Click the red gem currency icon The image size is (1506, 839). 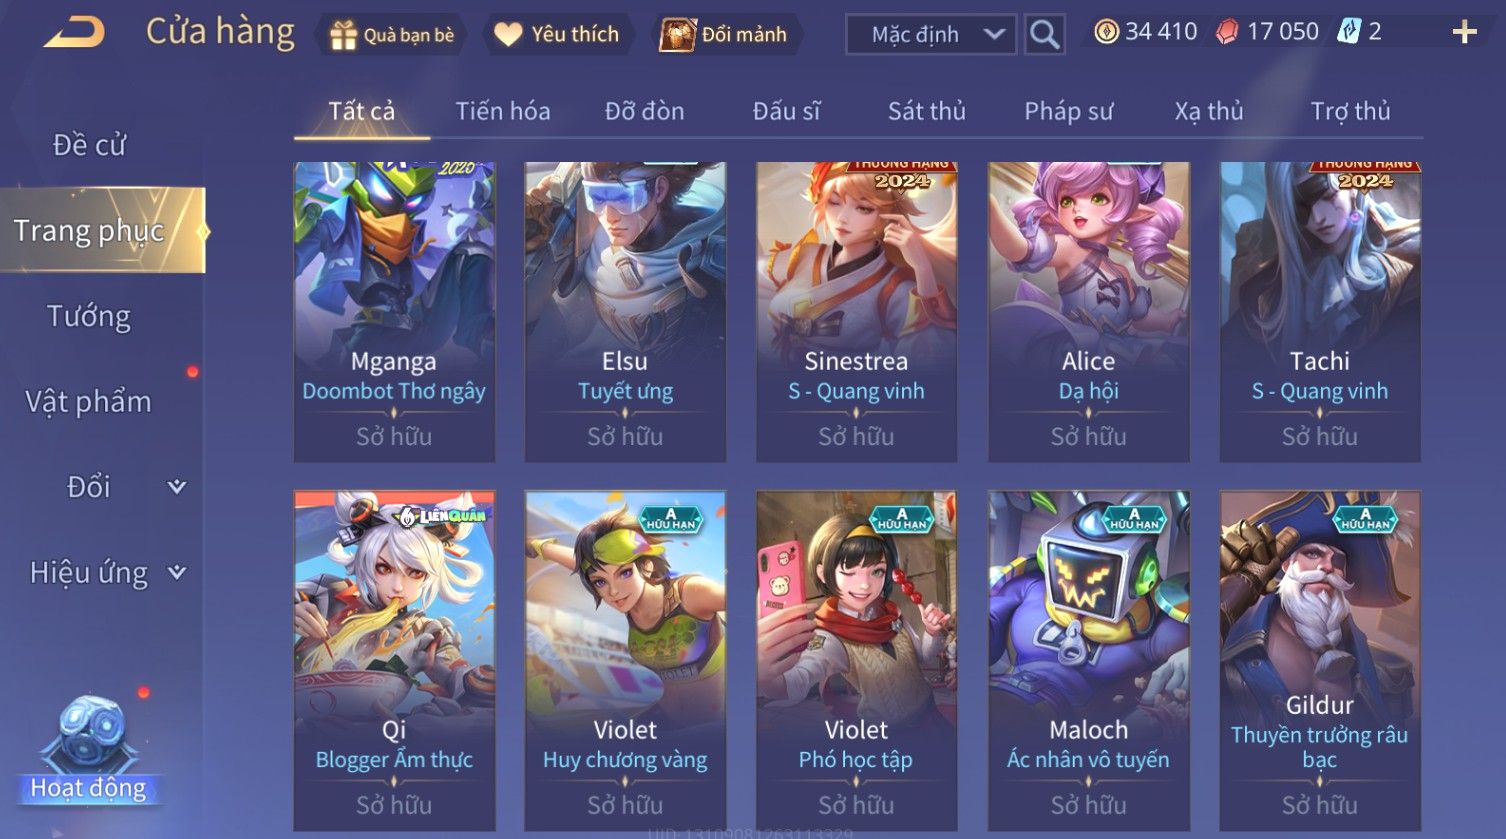pyautogui.click(x=1227, y=32)
